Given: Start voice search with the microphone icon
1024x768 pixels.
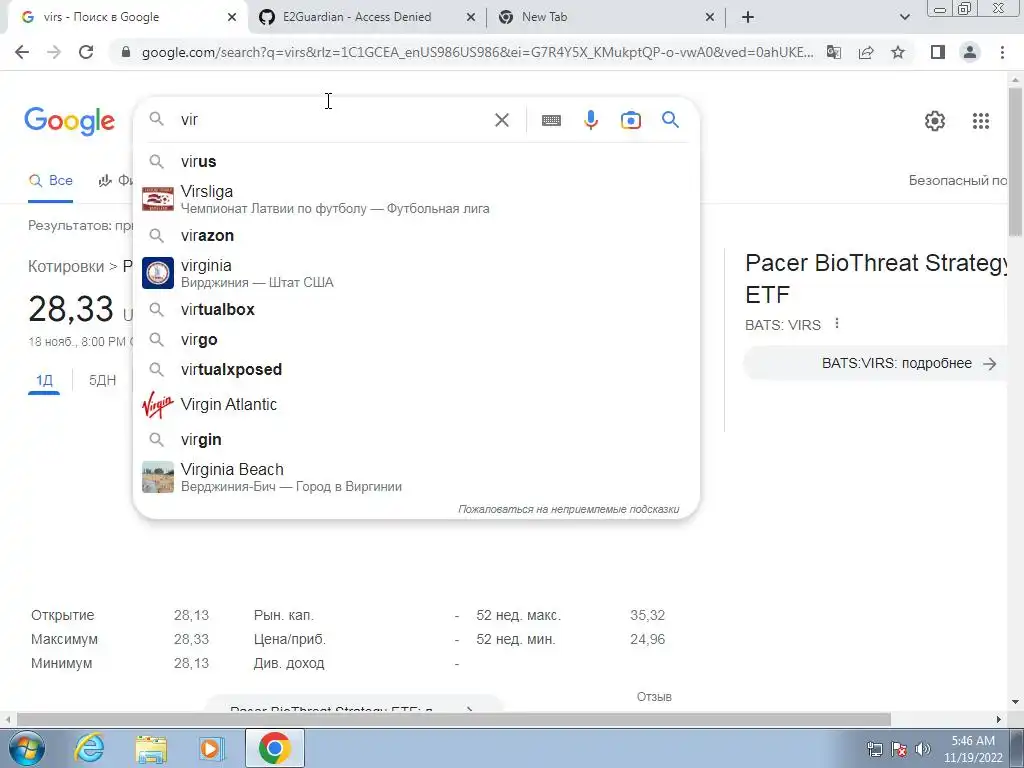Looking at the screenshot, I should [x=591, y=120].
